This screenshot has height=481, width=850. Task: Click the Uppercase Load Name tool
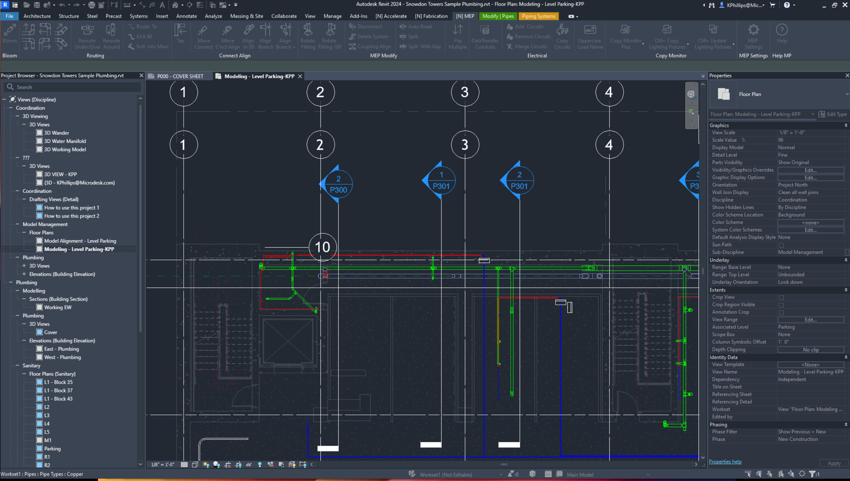pos(589,36)
